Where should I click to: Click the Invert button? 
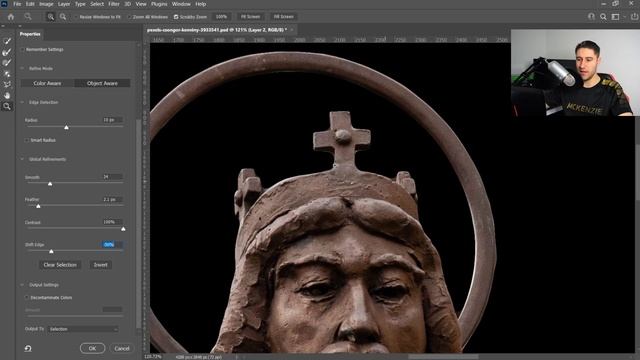(100, 265)
